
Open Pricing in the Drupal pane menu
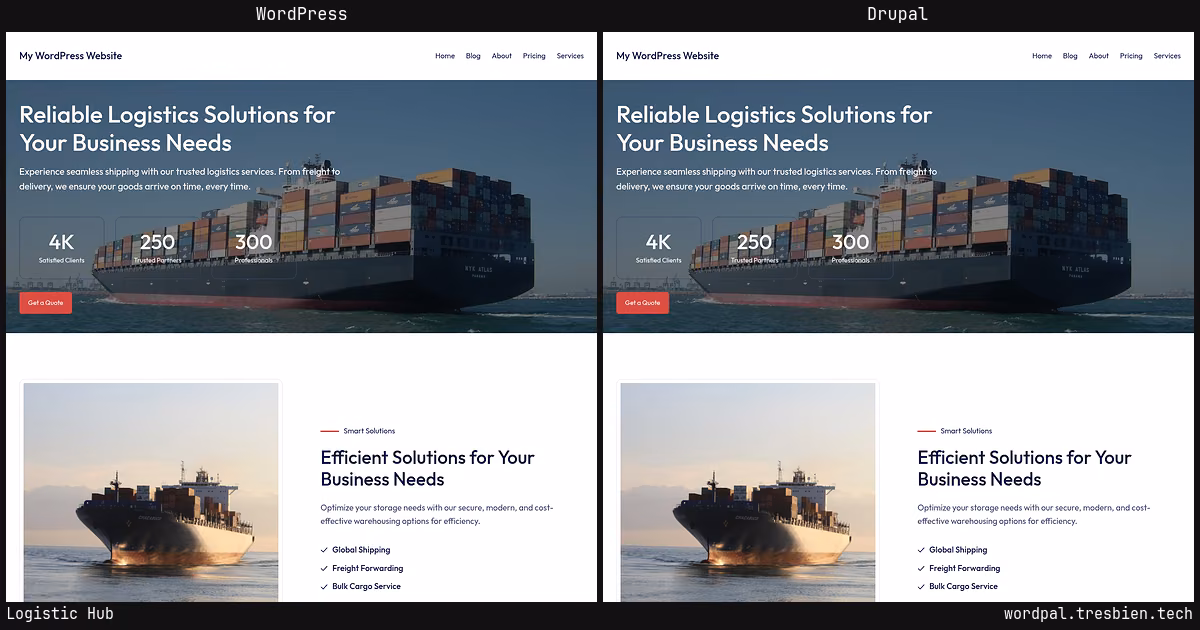point(1131,56)
